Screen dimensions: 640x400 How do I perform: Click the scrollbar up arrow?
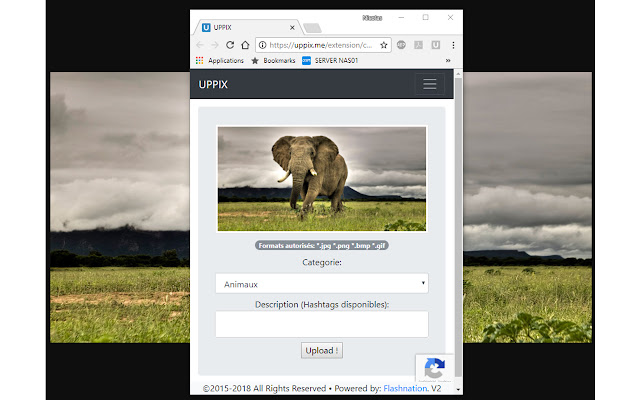(x=458, y=74)
